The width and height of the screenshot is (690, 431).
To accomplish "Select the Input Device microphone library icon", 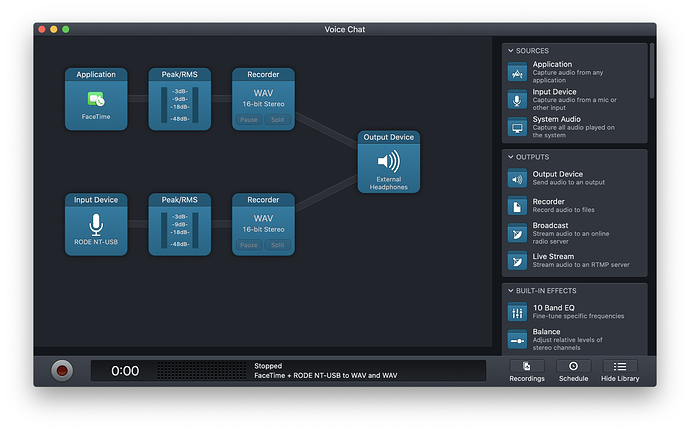I will pos(517,100).
